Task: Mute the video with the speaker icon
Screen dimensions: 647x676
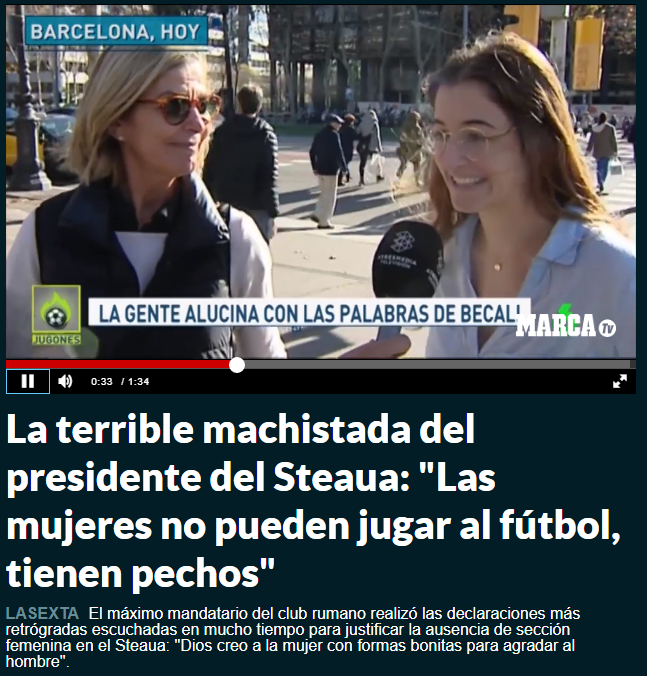Action: [x=65, y=382]
